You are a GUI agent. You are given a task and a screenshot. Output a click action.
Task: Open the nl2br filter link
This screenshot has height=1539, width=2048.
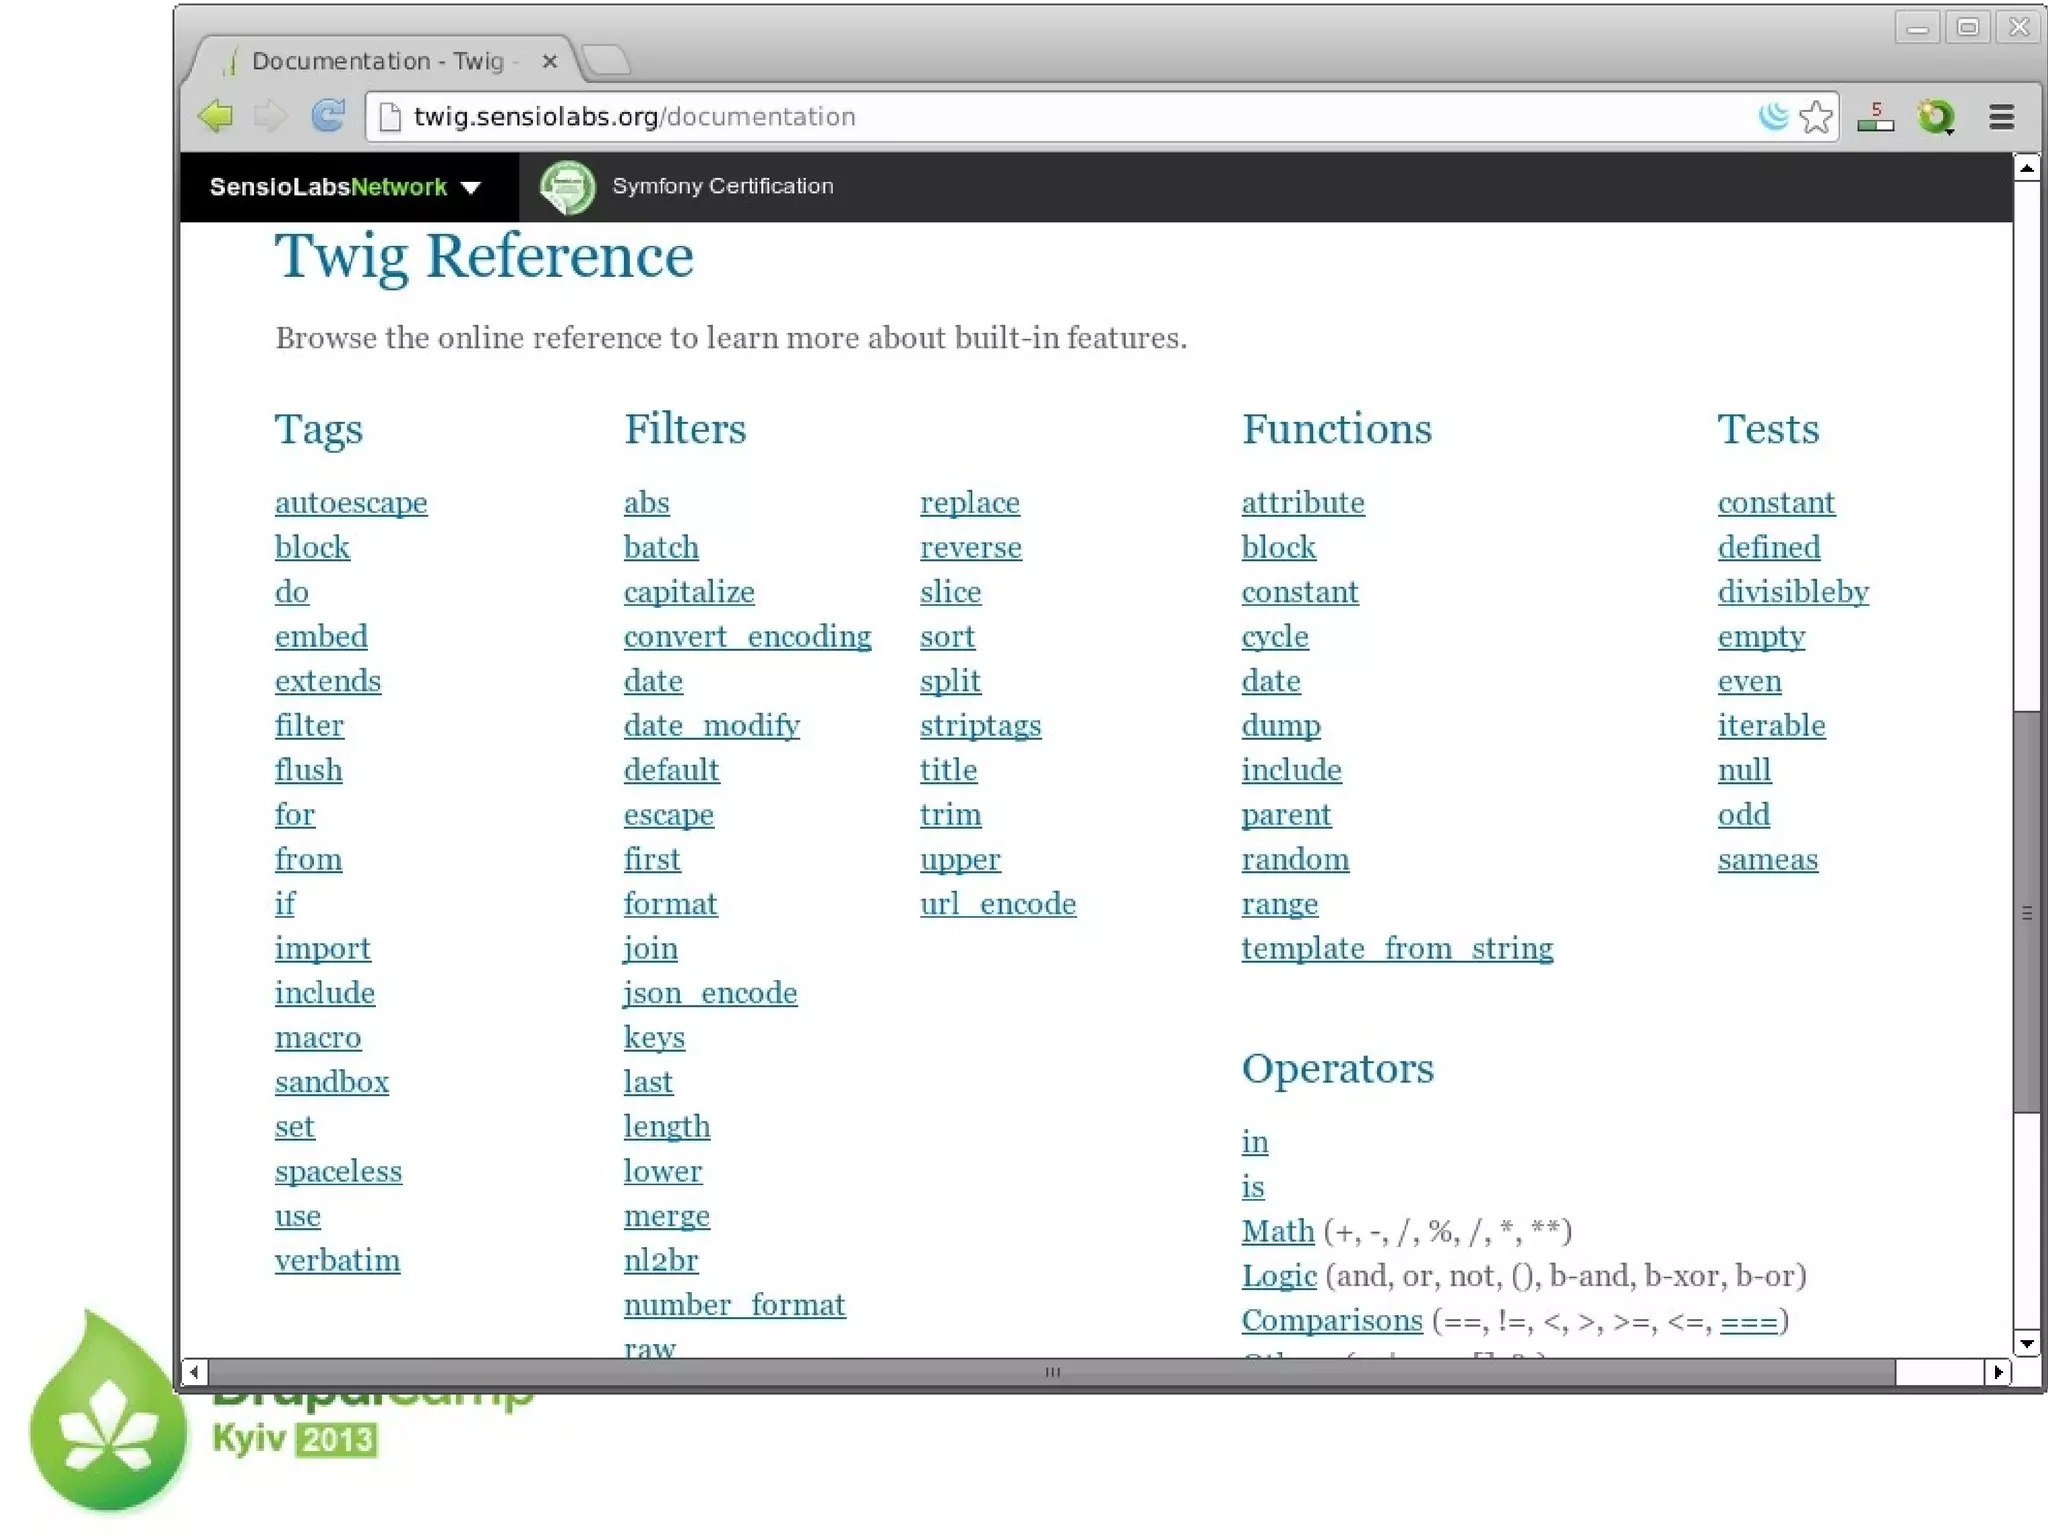coord(661,1261)
